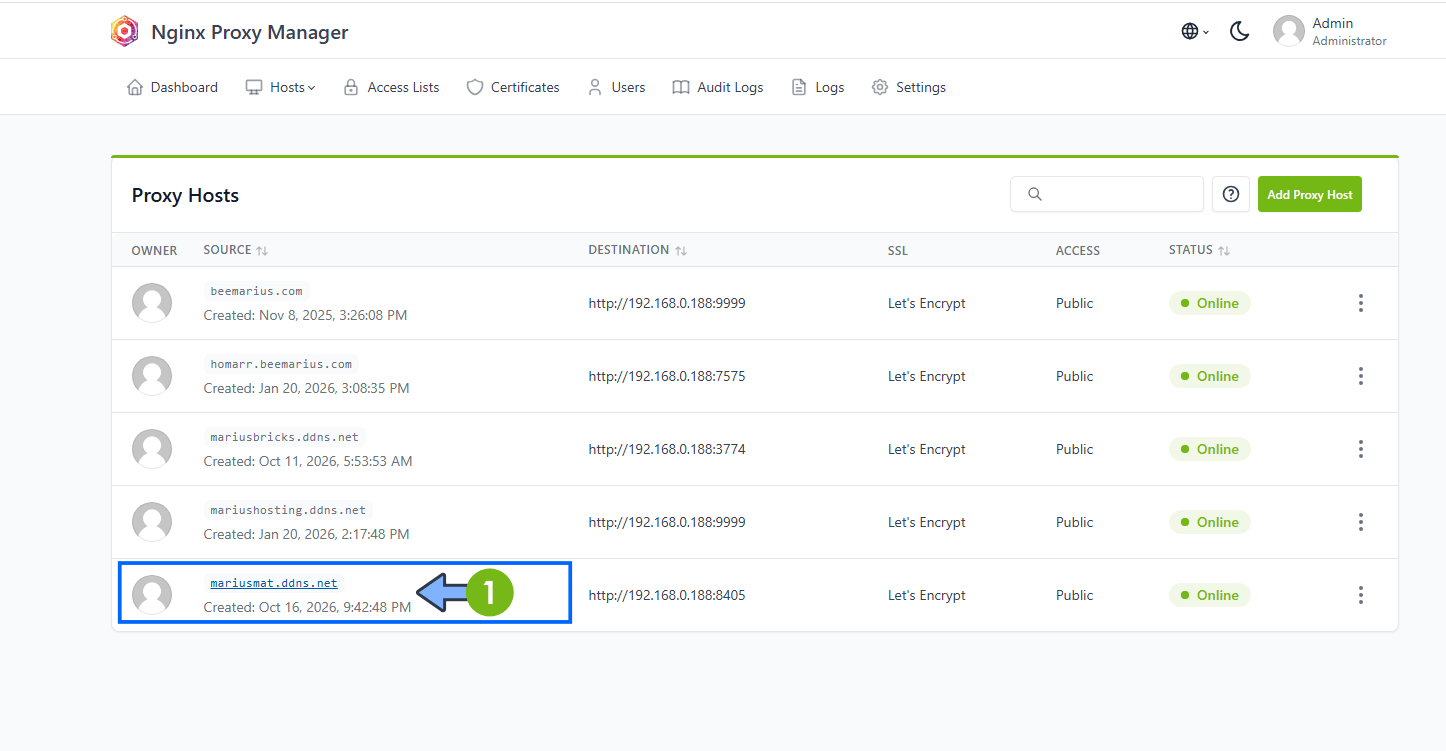The width and height of the screenshot is (1446, 751).
Task: Click destination http://192.168.0.188:3774
Action: tap(667, 449)
